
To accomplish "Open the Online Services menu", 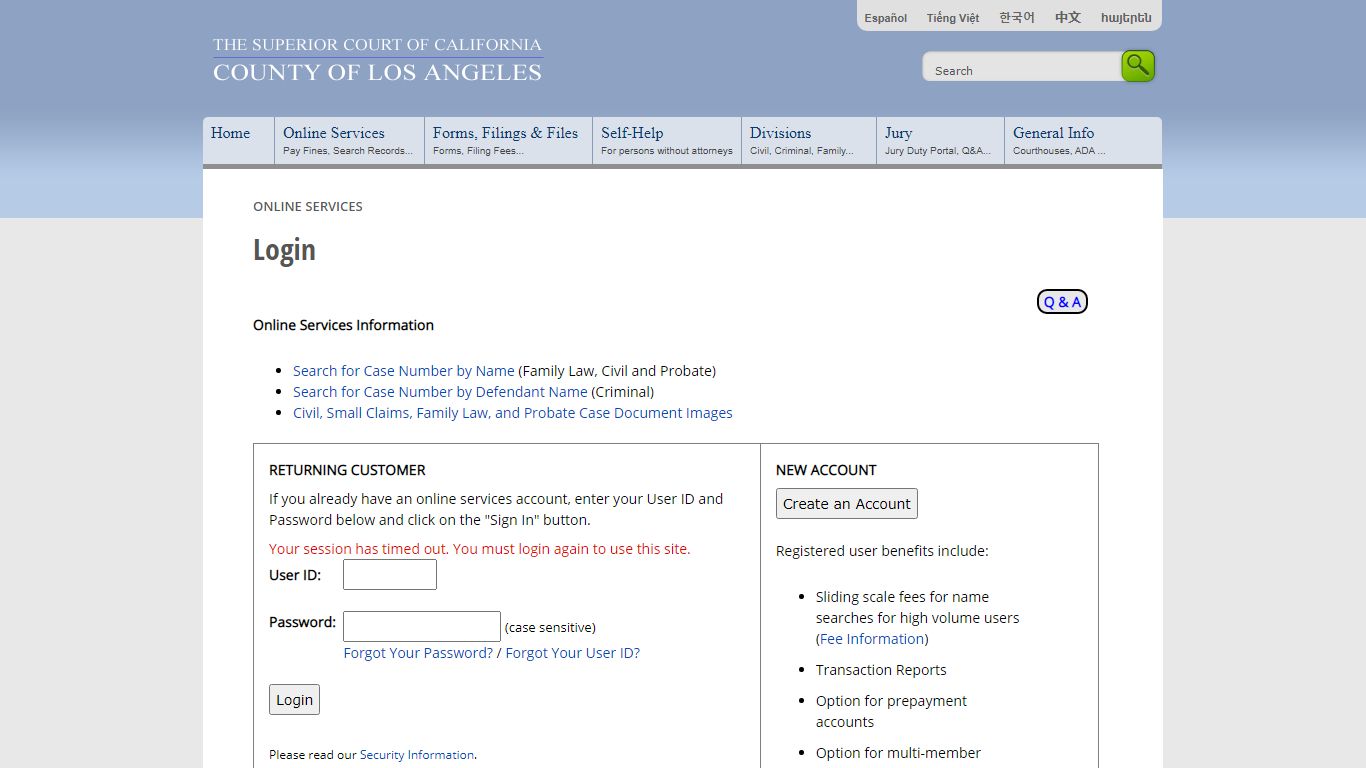I will pos(349,140).
